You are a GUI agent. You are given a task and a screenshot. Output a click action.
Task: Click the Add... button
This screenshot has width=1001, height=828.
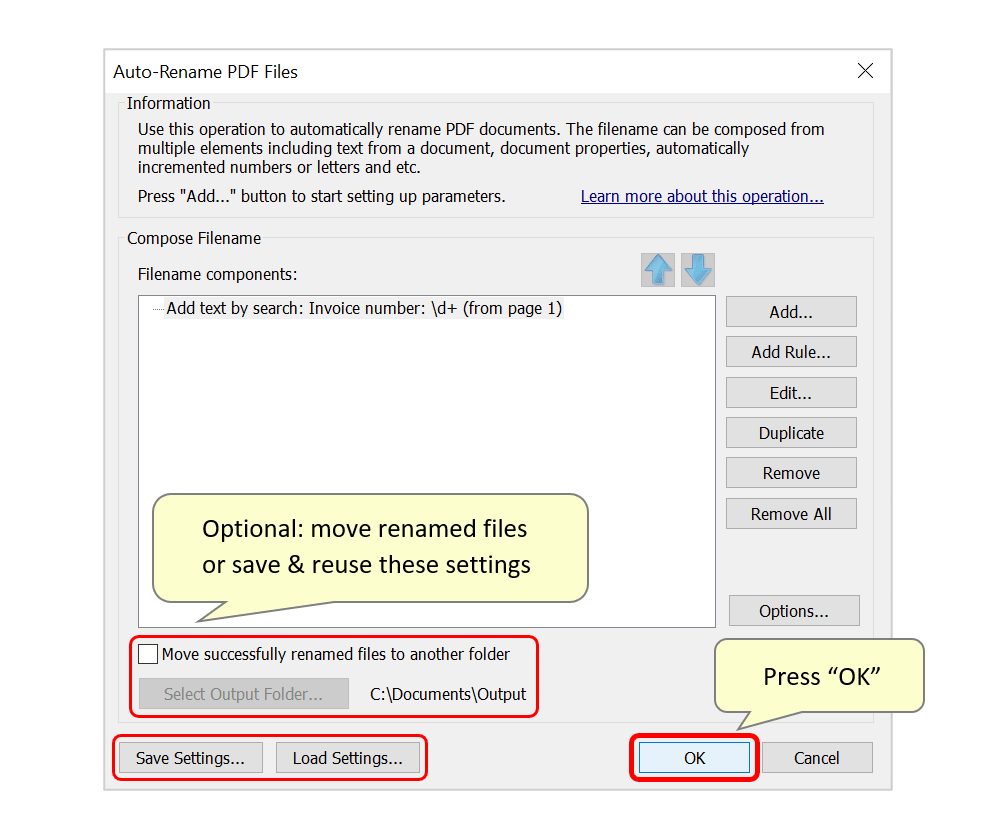[791, 312]
